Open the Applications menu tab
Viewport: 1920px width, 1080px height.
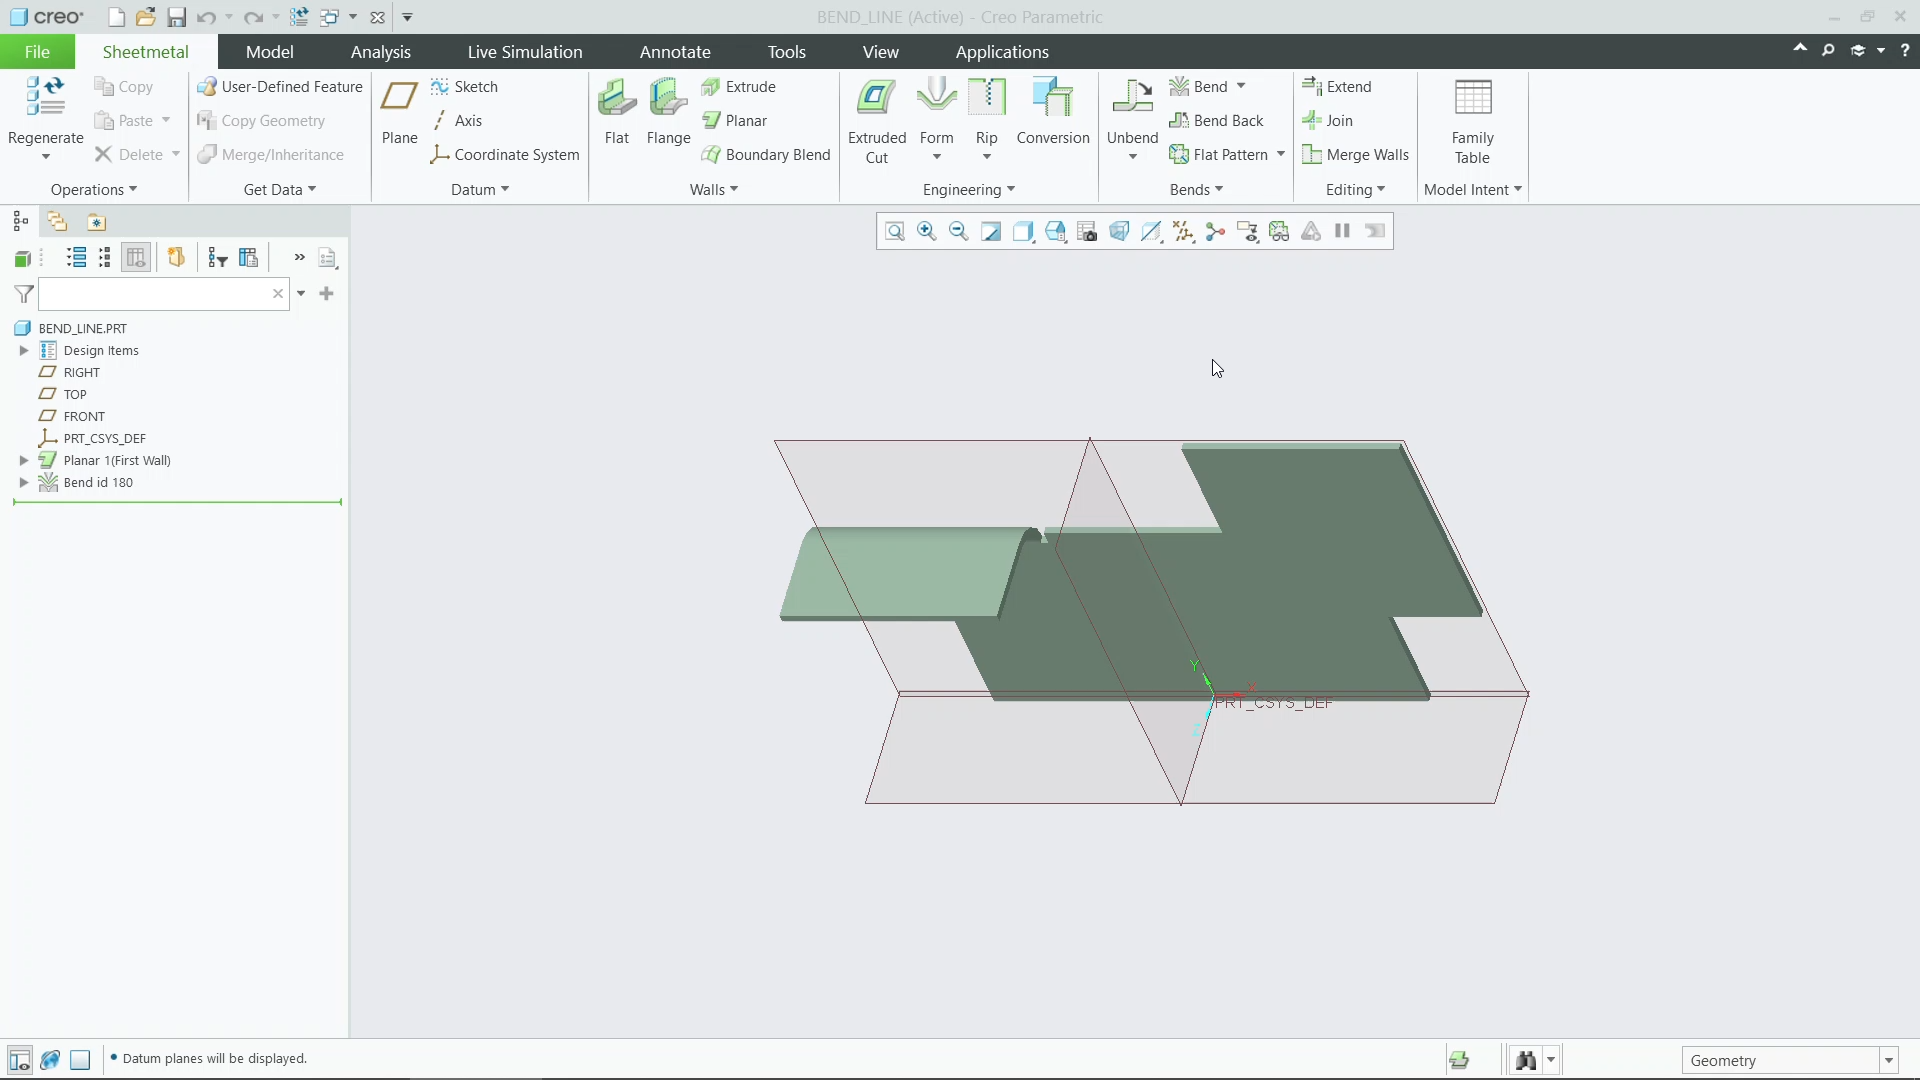point(1002,52)
